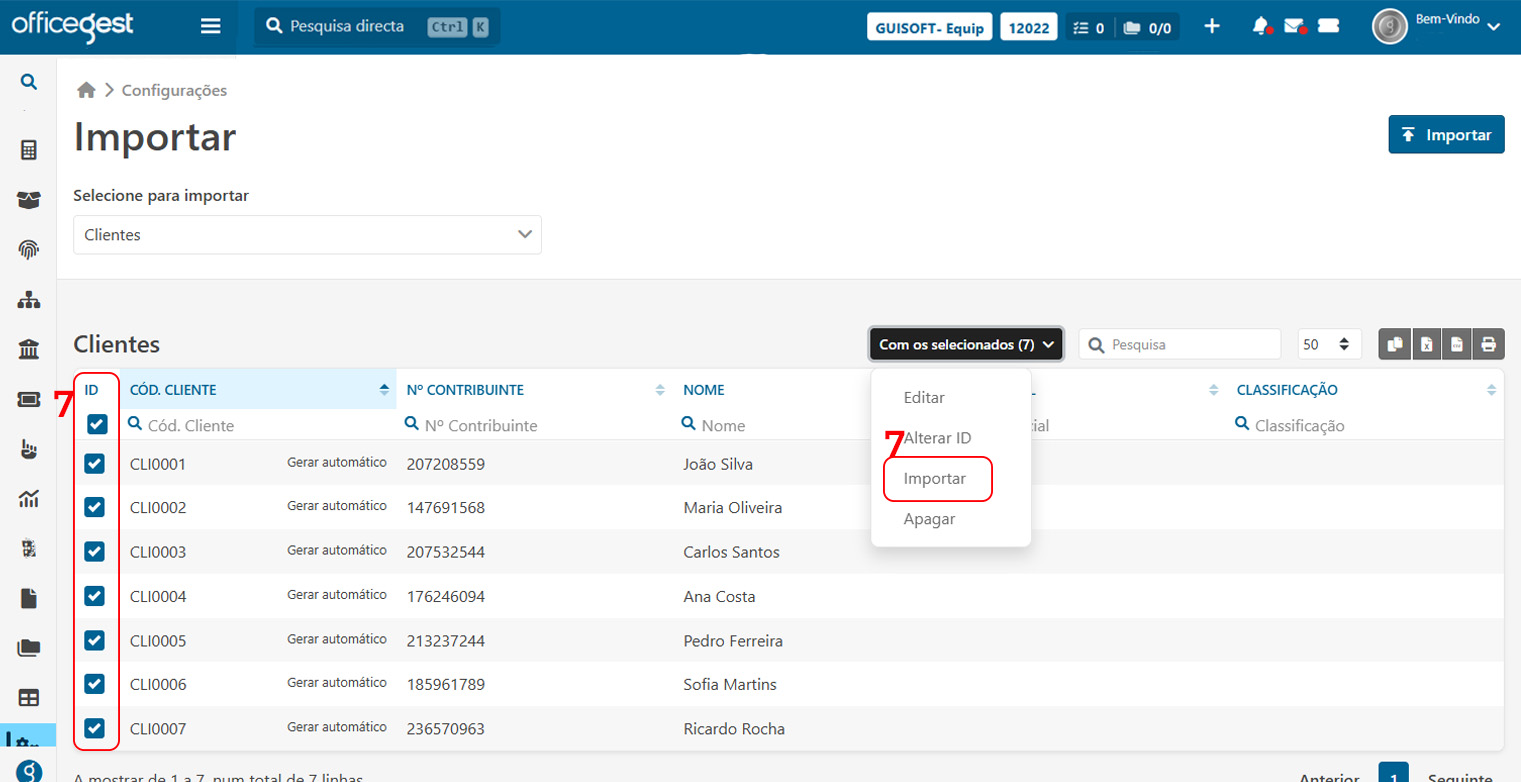Copy table with the copy icon button

tap(1395, 344)
